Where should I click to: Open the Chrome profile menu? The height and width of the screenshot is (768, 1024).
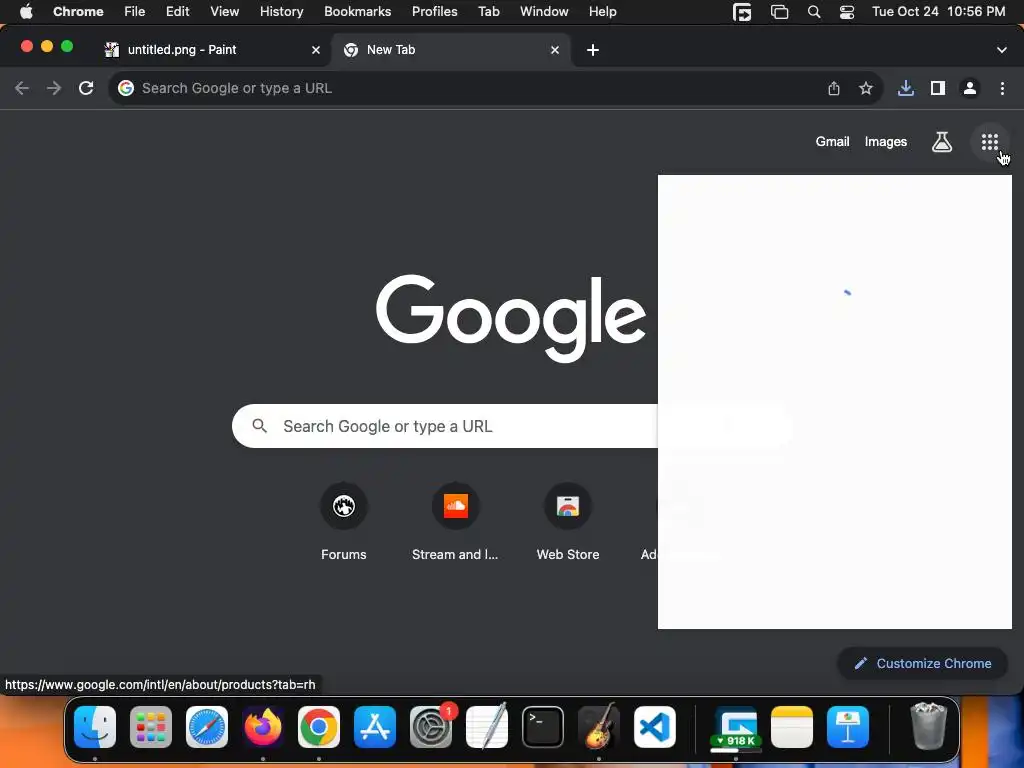point(970,88)
